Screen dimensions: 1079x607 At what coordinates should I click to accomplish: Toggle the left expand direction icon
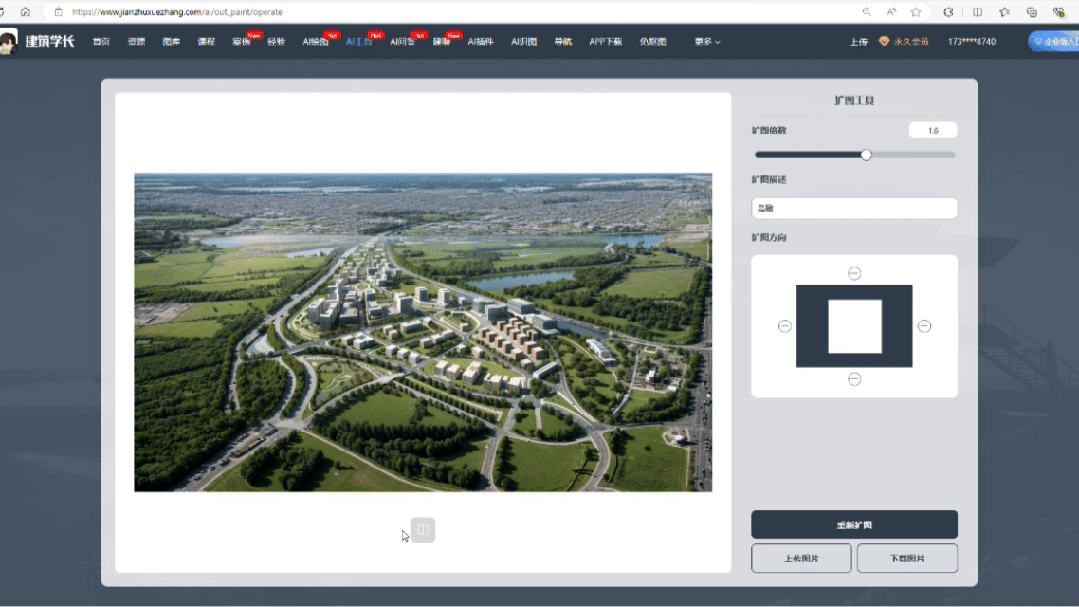tap(784, 326)
